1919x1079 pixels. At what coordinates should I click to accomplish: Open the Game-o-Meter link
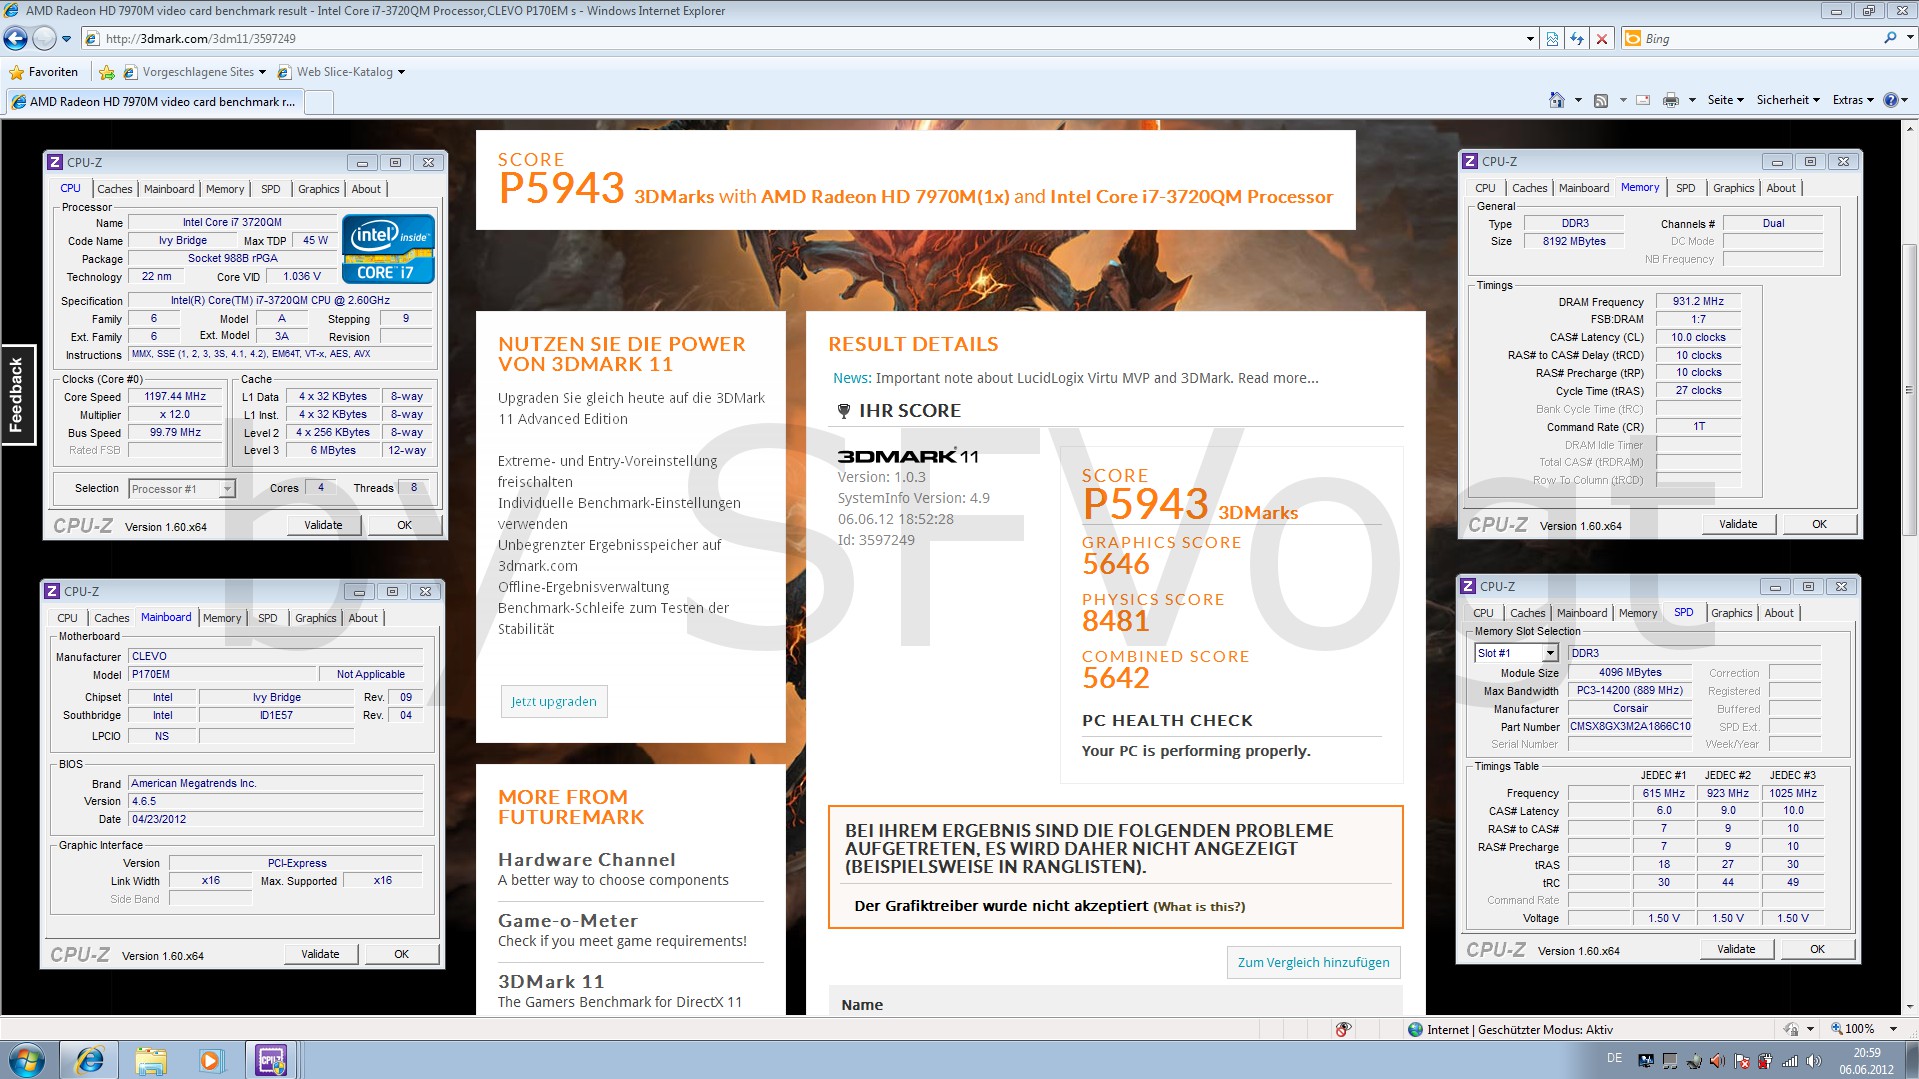pos(568,920)
